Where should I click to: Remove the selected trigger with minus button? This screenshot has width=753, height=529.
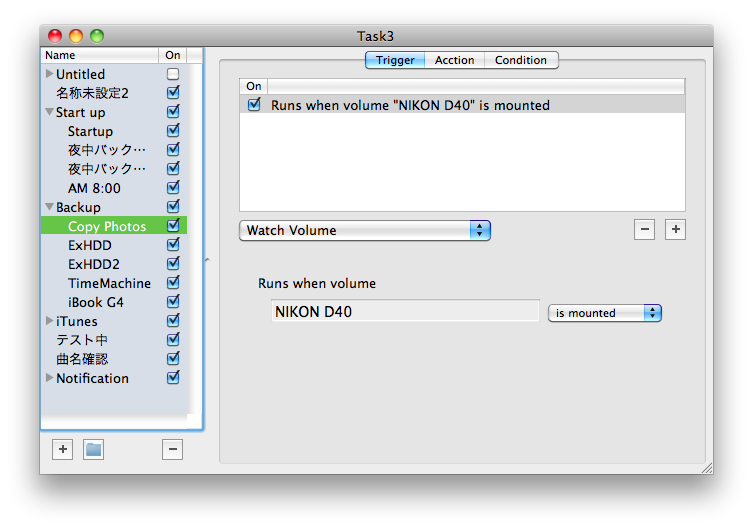645,230
